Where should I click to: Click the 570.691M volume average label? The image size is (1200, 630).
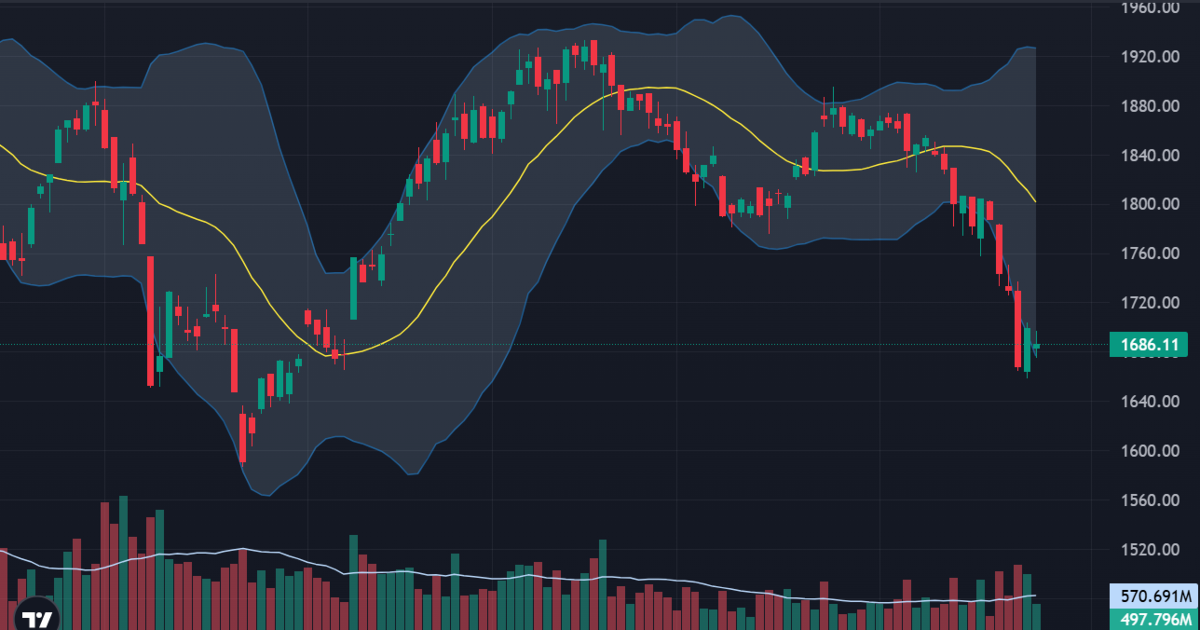1153,594
